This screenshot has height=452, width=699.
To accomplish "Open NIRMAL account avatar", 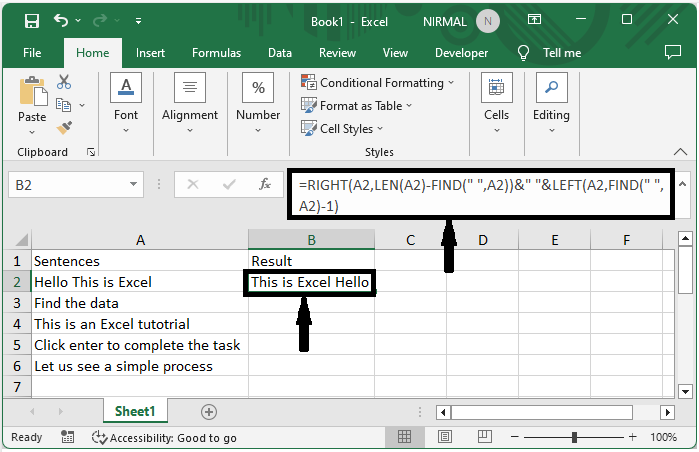I will [x=488, y=21].
